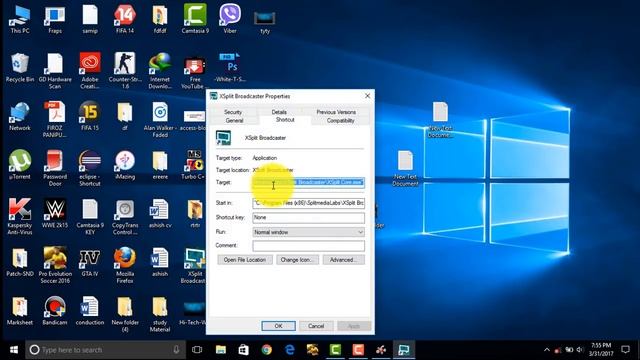The width and height of the screenshot is (640, 360).
Task: Expand the Run window mode dropdown
Action: [x=309, y=232]
